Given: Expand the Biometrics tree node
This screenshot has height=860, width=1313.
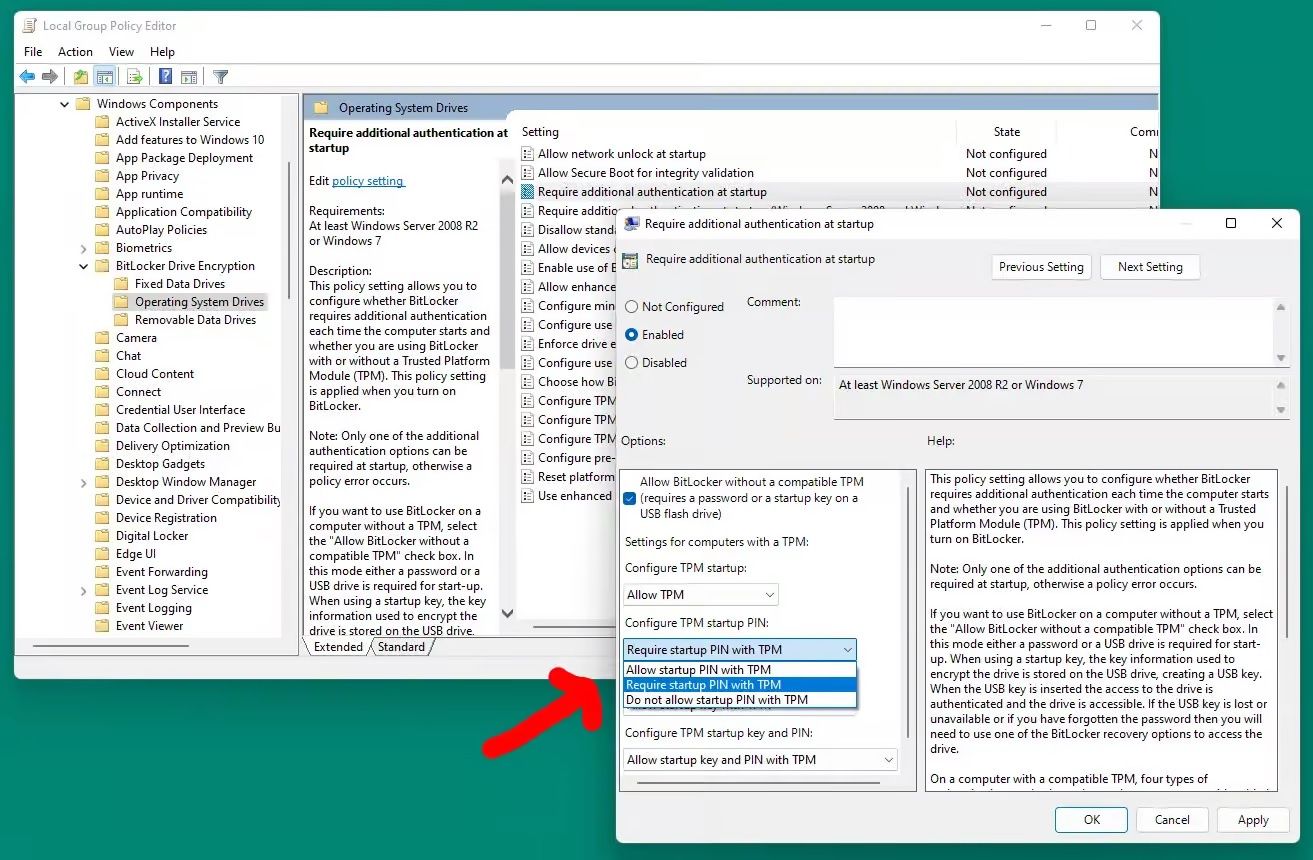Looking at the screenshot, I should click(83, 248).
